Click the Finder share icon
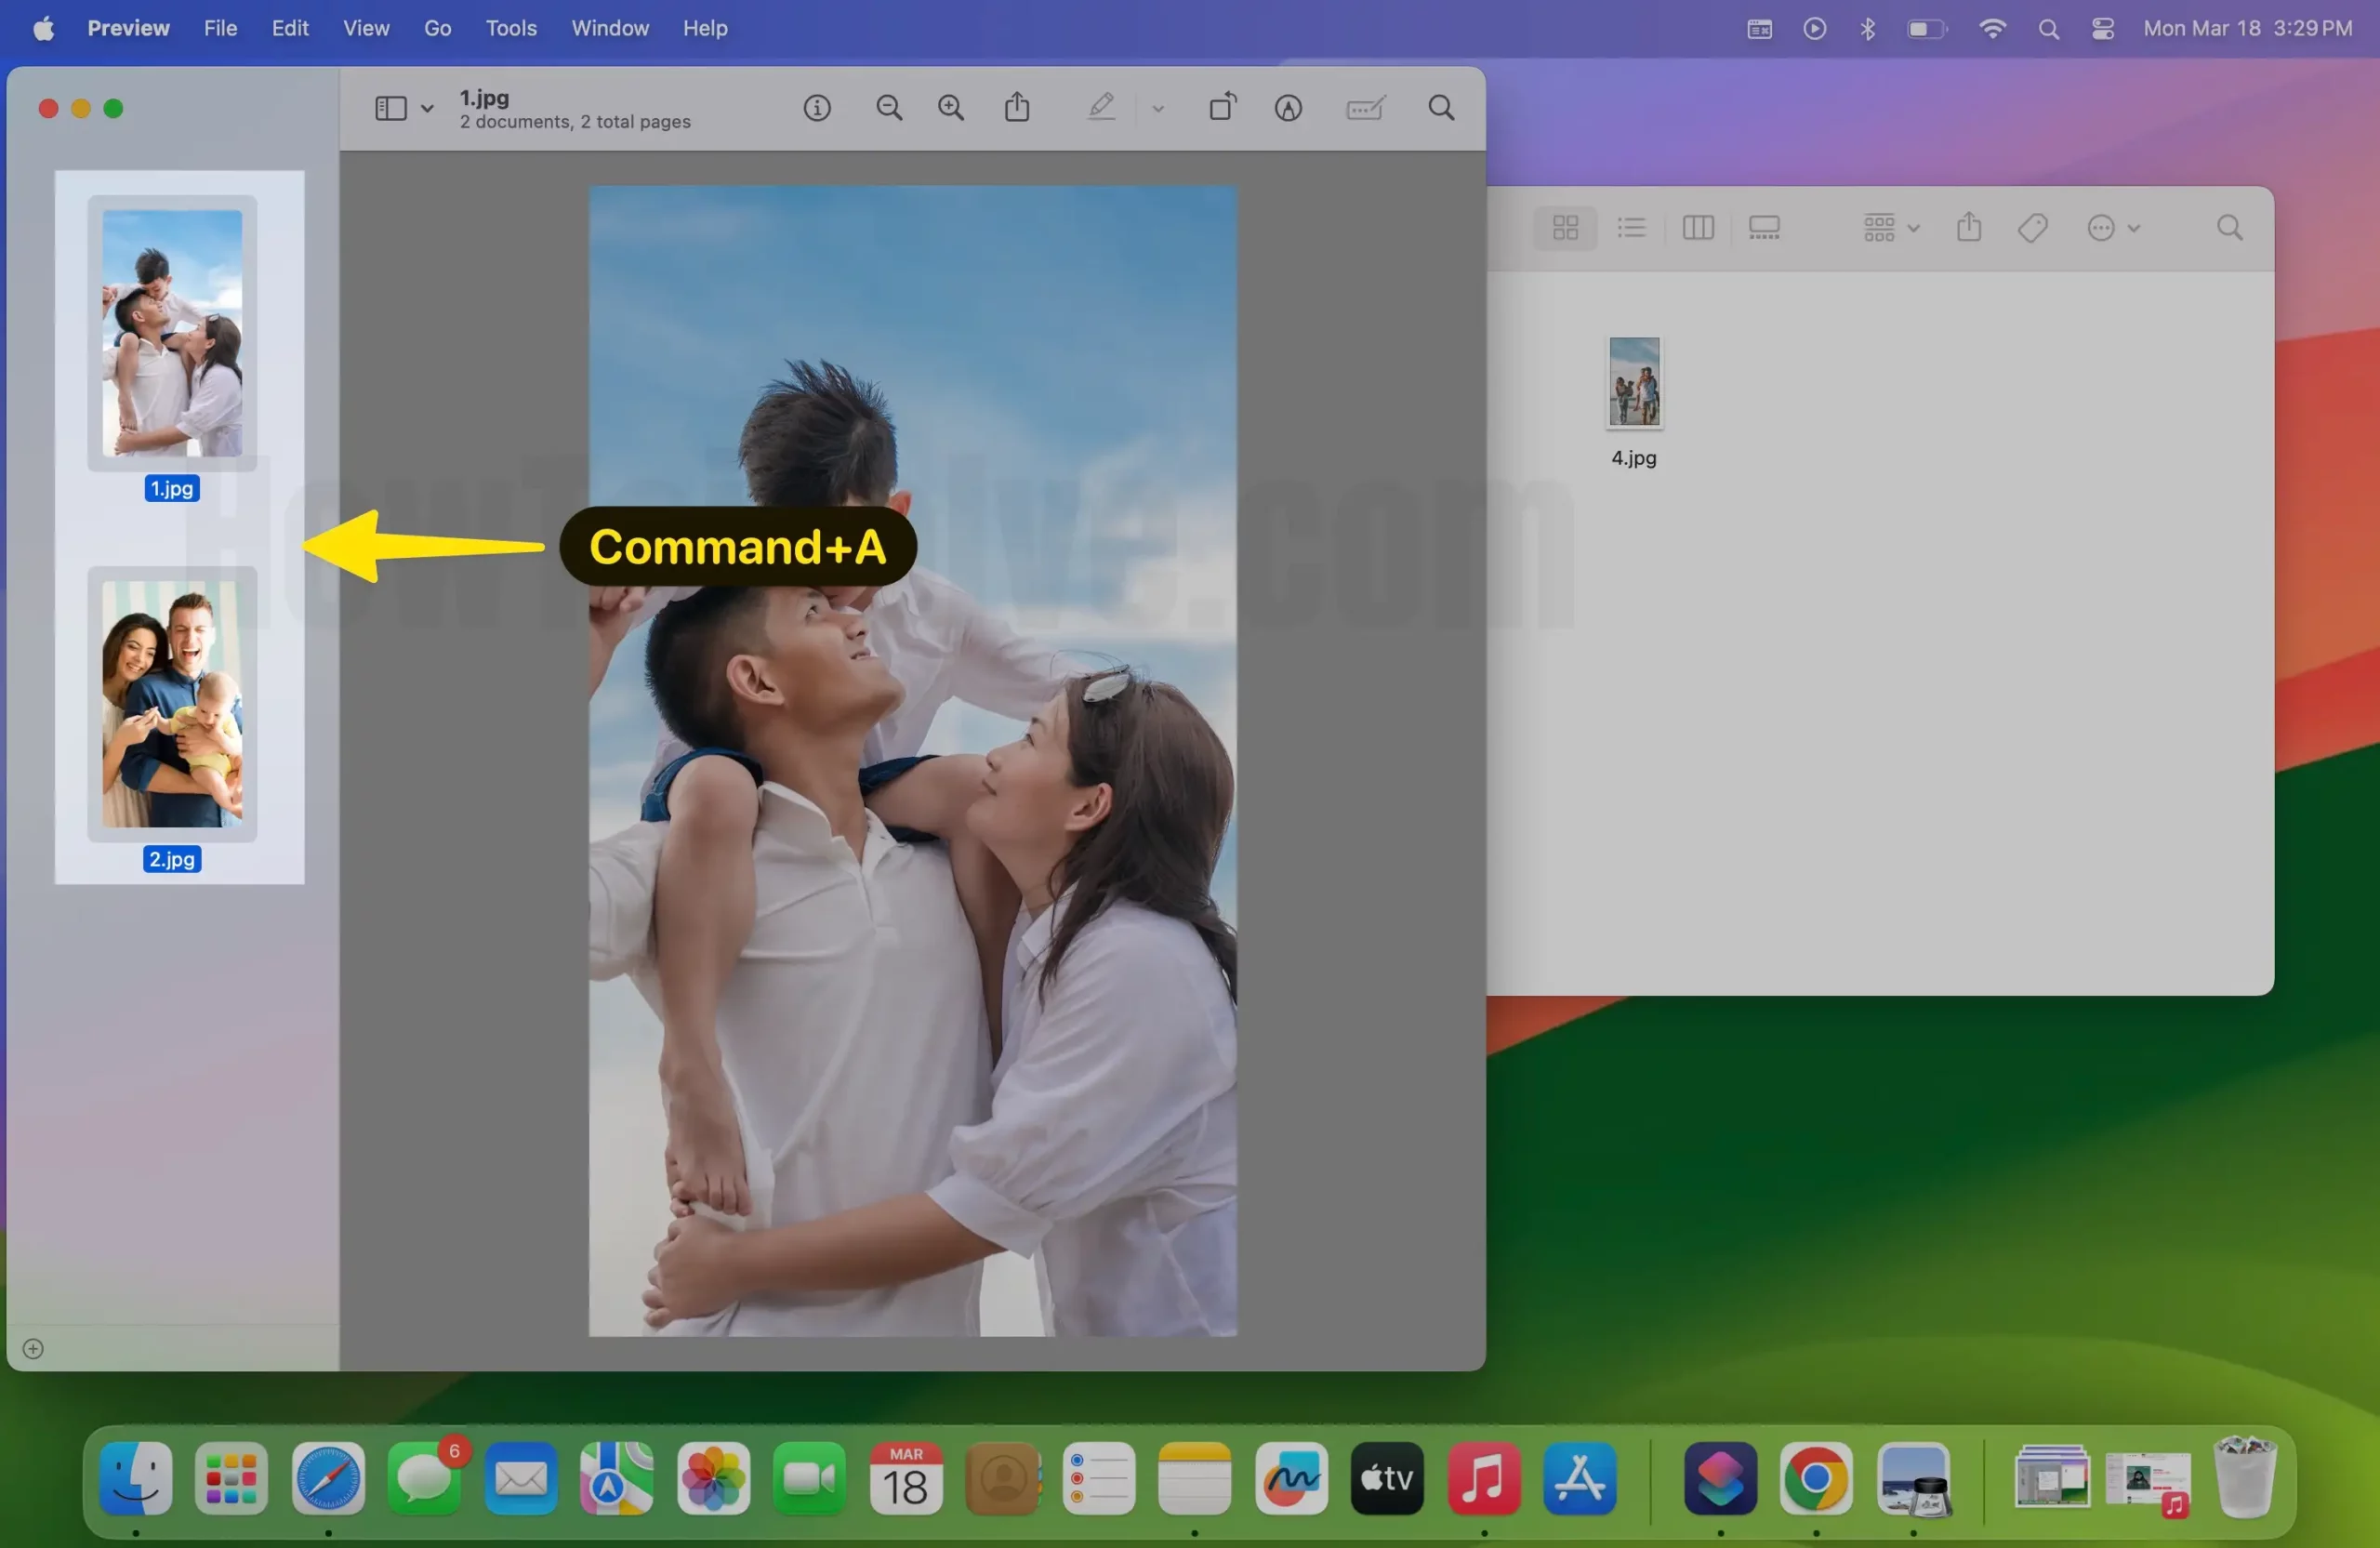Screen dimensions: 2380x1548 point(1969,227)
